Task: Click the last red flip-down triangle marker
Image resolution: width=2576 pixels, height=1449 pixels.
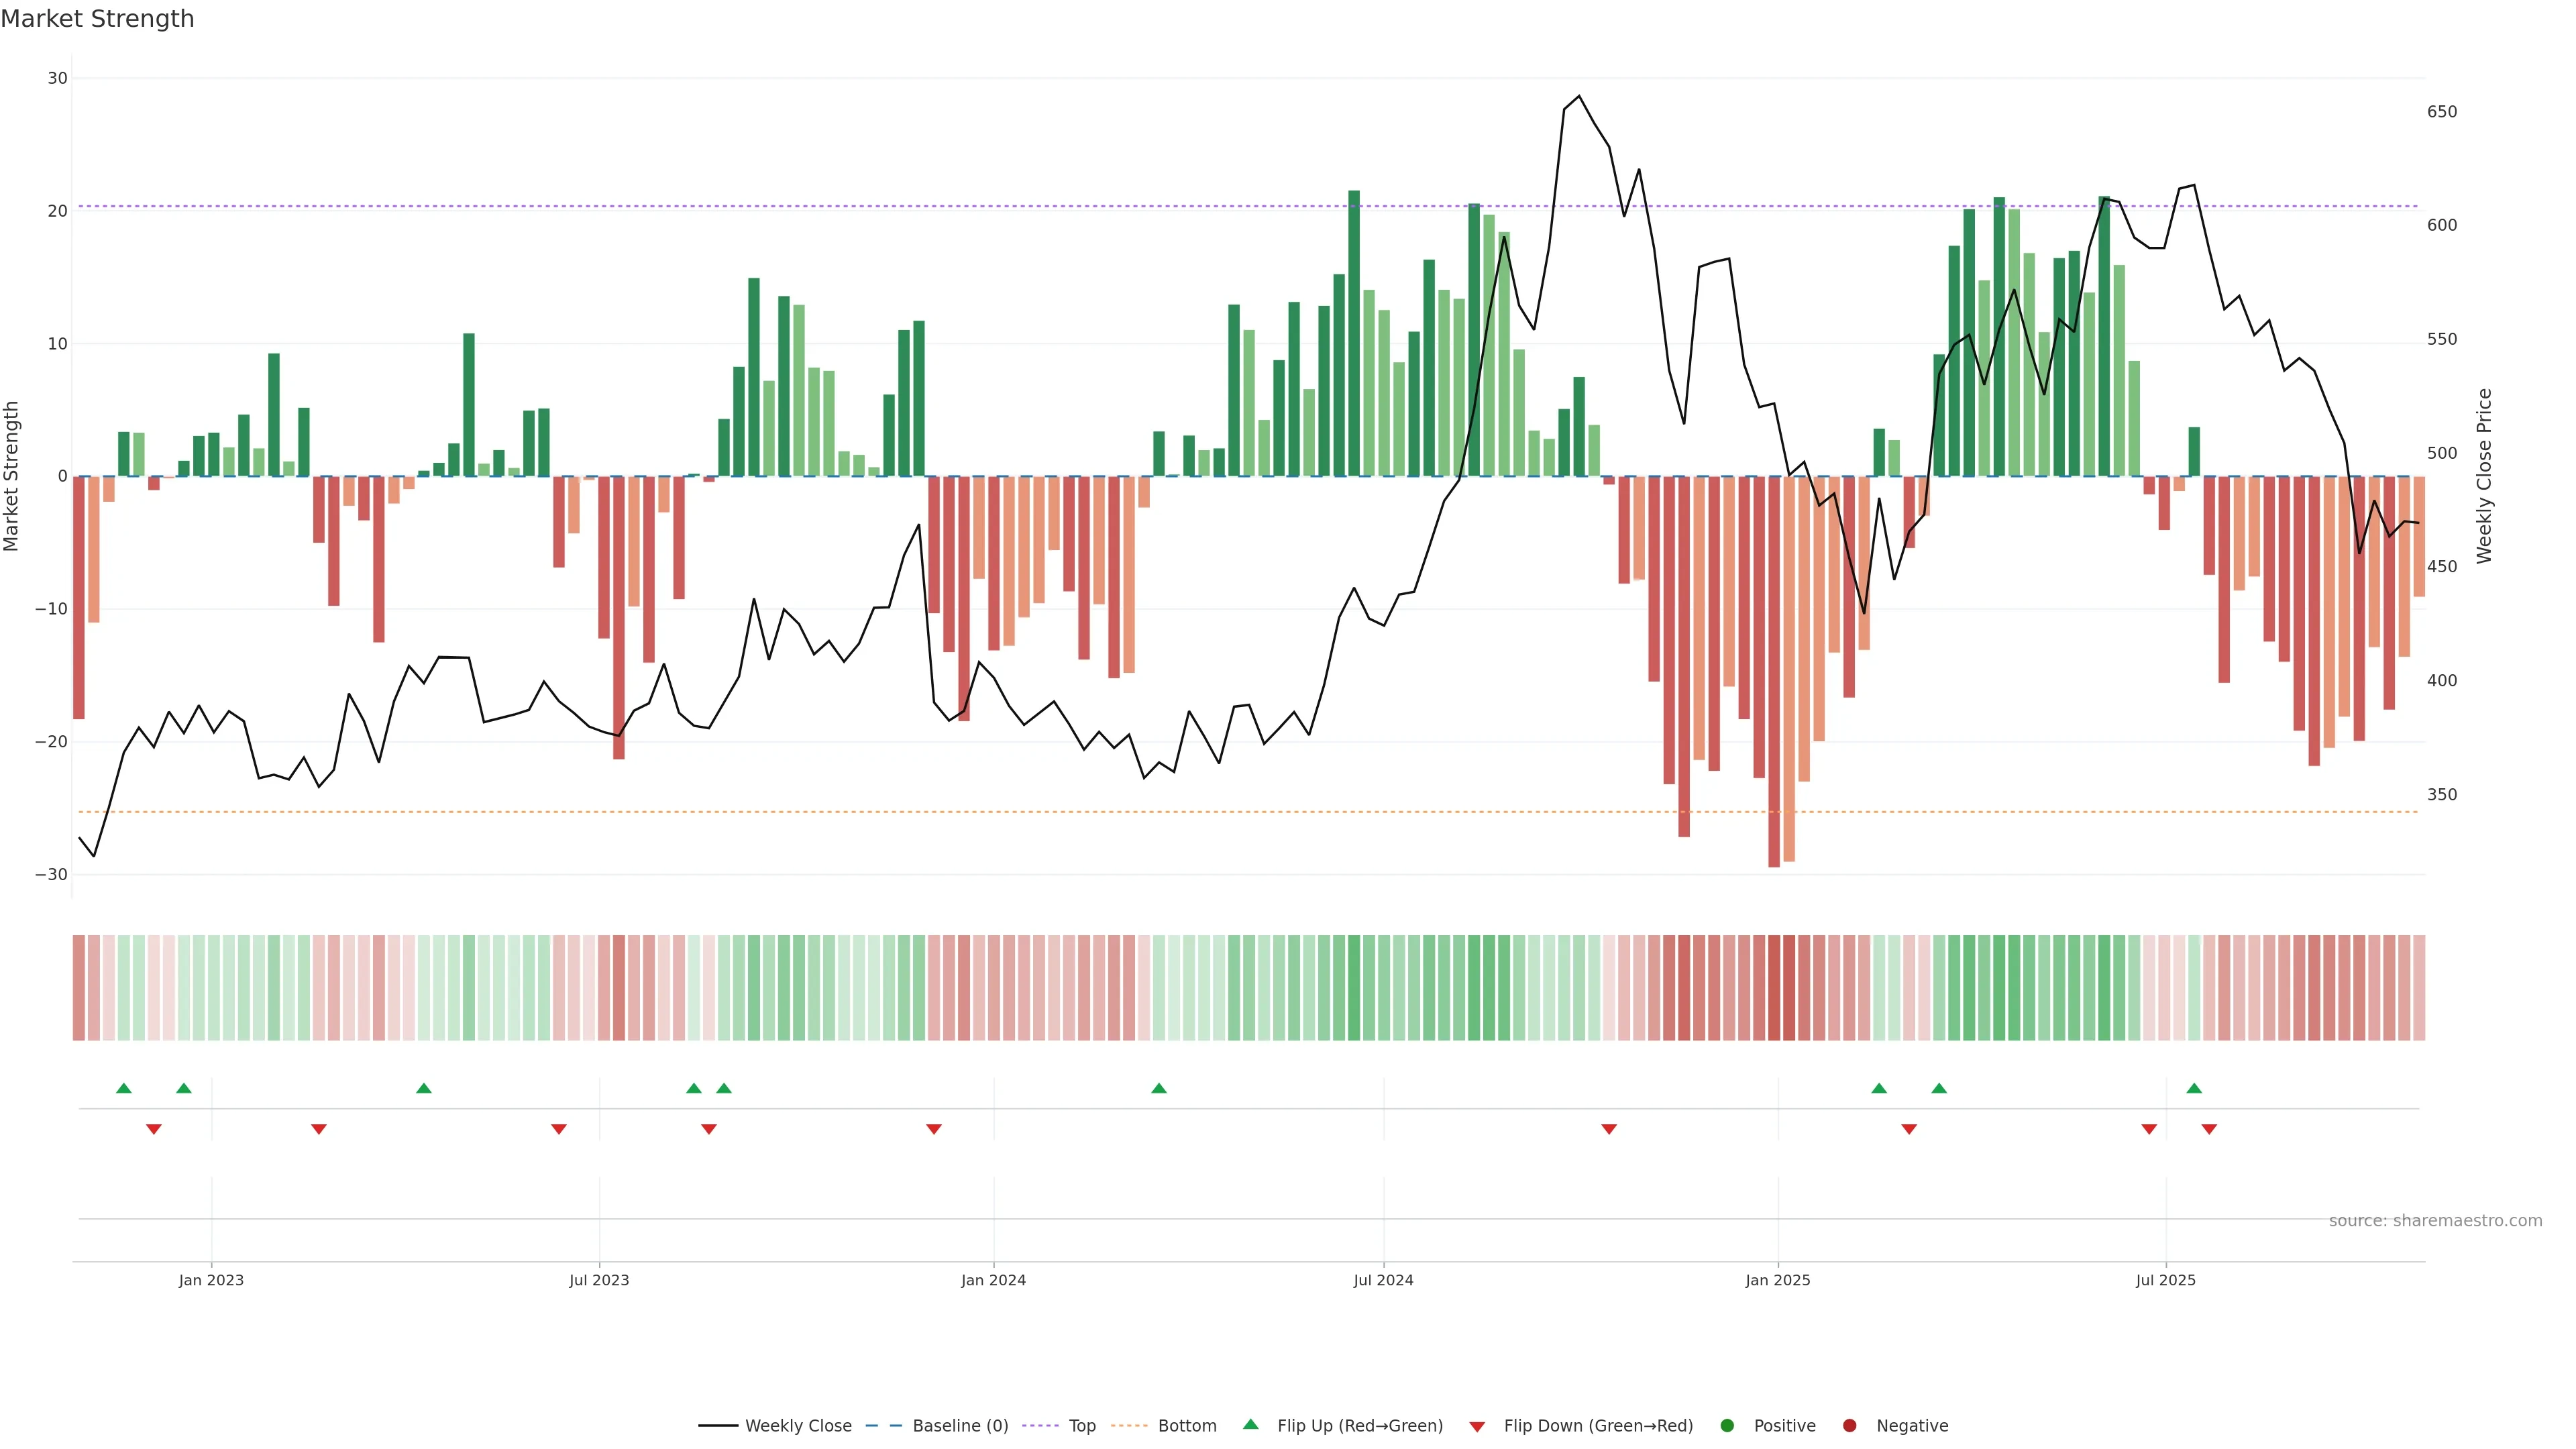Action: pyautogui.click(x=2209, y=1129)
